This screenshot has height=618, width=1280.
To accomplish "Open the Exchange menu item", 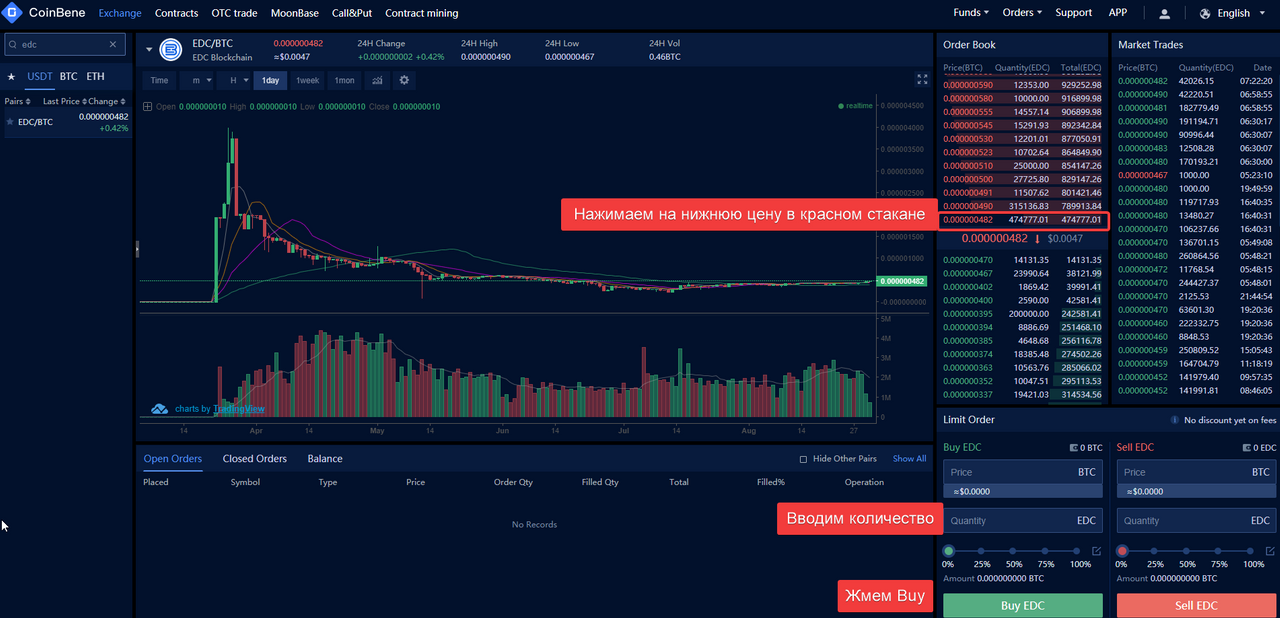I will point(120,13).
